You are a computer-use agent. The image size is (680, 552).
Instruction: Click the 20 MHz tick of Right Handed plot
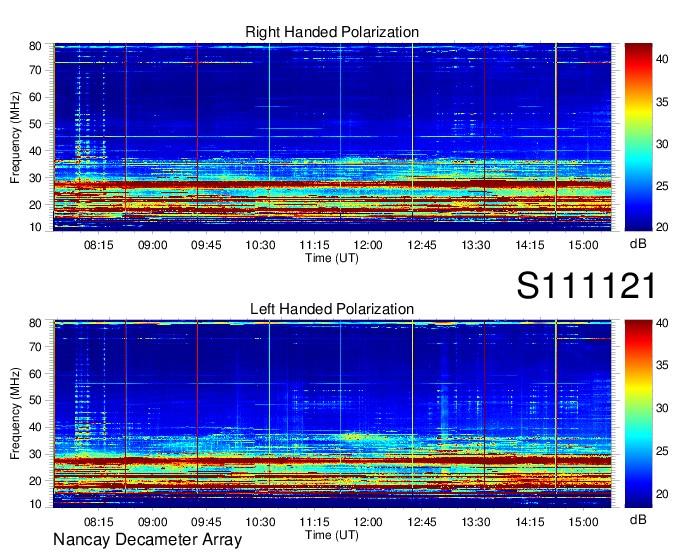[35, 205]
